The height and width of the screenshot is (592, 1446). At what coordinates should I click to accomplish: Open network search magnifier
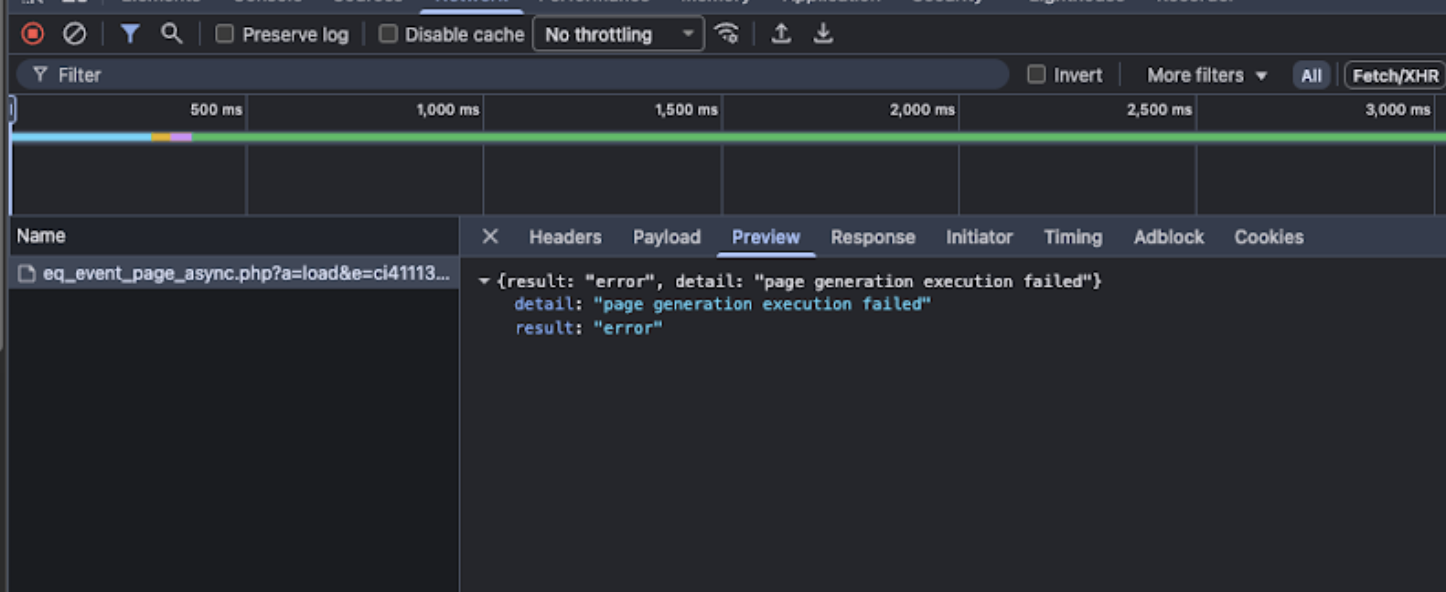tap(172, 34)
